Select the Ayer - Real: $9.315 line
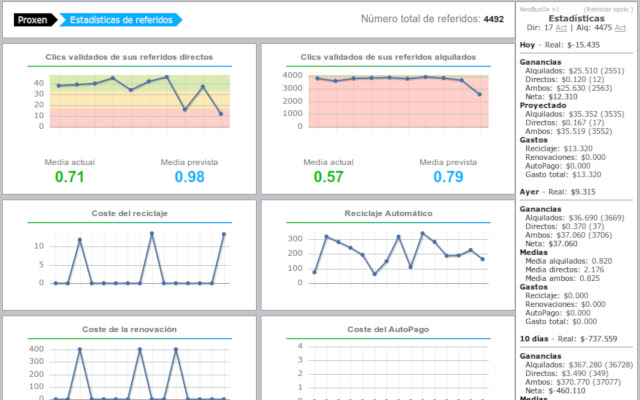 click(557, 192)
